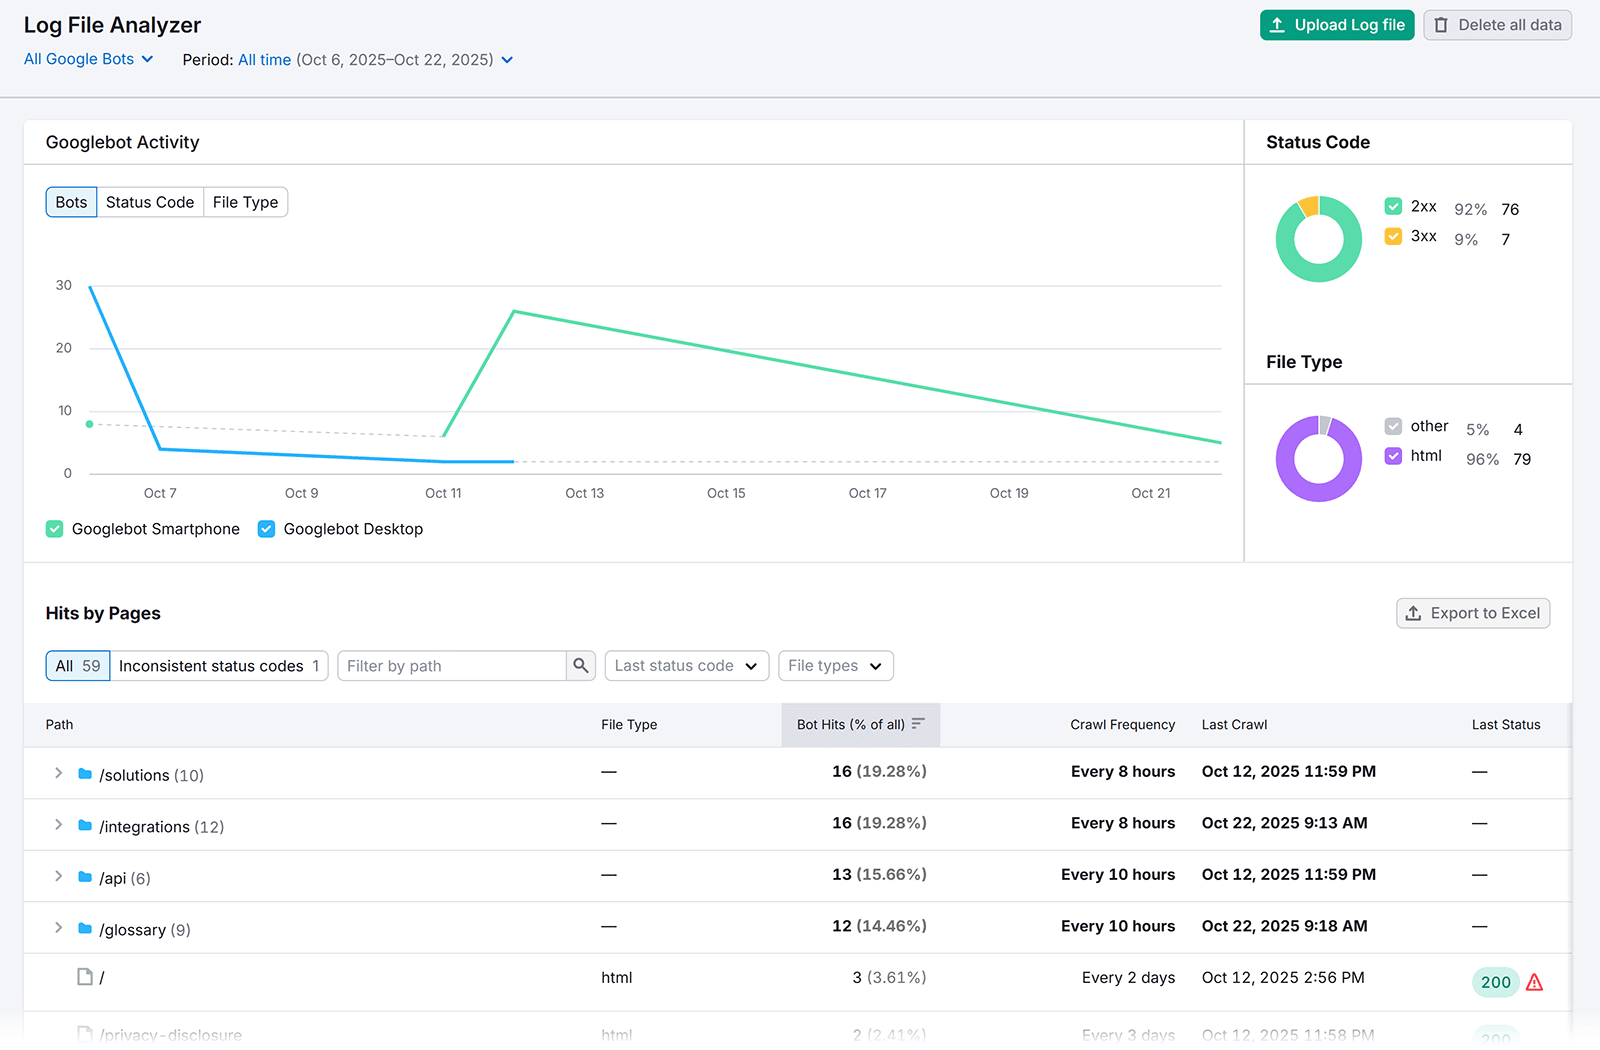Image resolution: width=1600 pixels, height=1050 pixels.
Task: Click the folder icon beside /solutions
Action: click(x=85, y=772)
